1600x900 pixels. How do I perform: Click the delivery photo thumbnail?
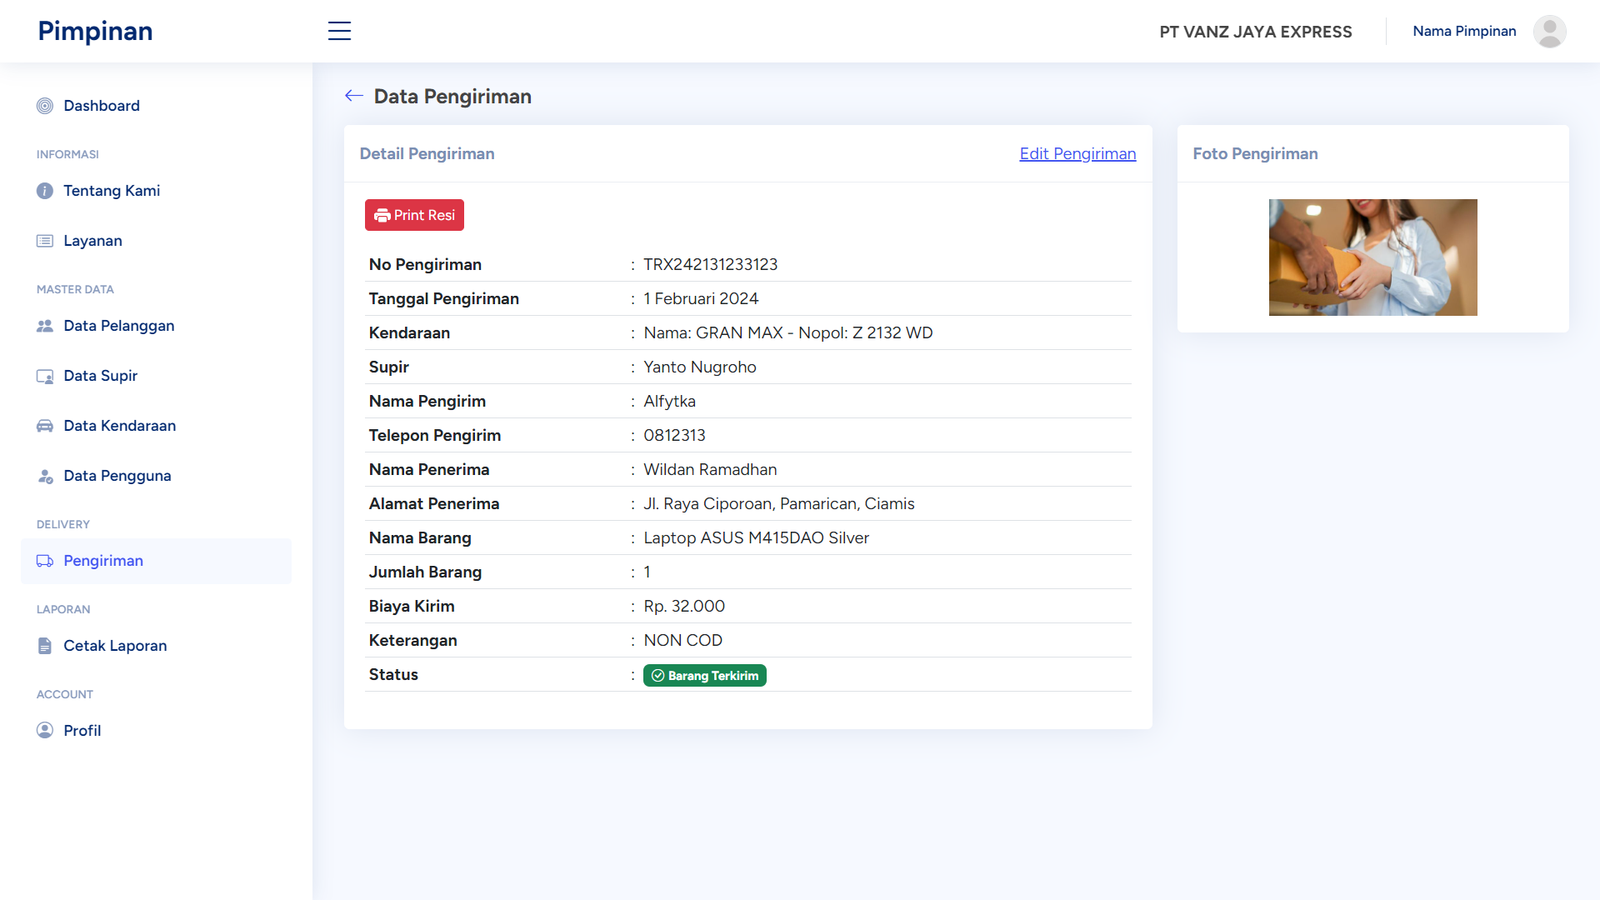pos(1372,257)
